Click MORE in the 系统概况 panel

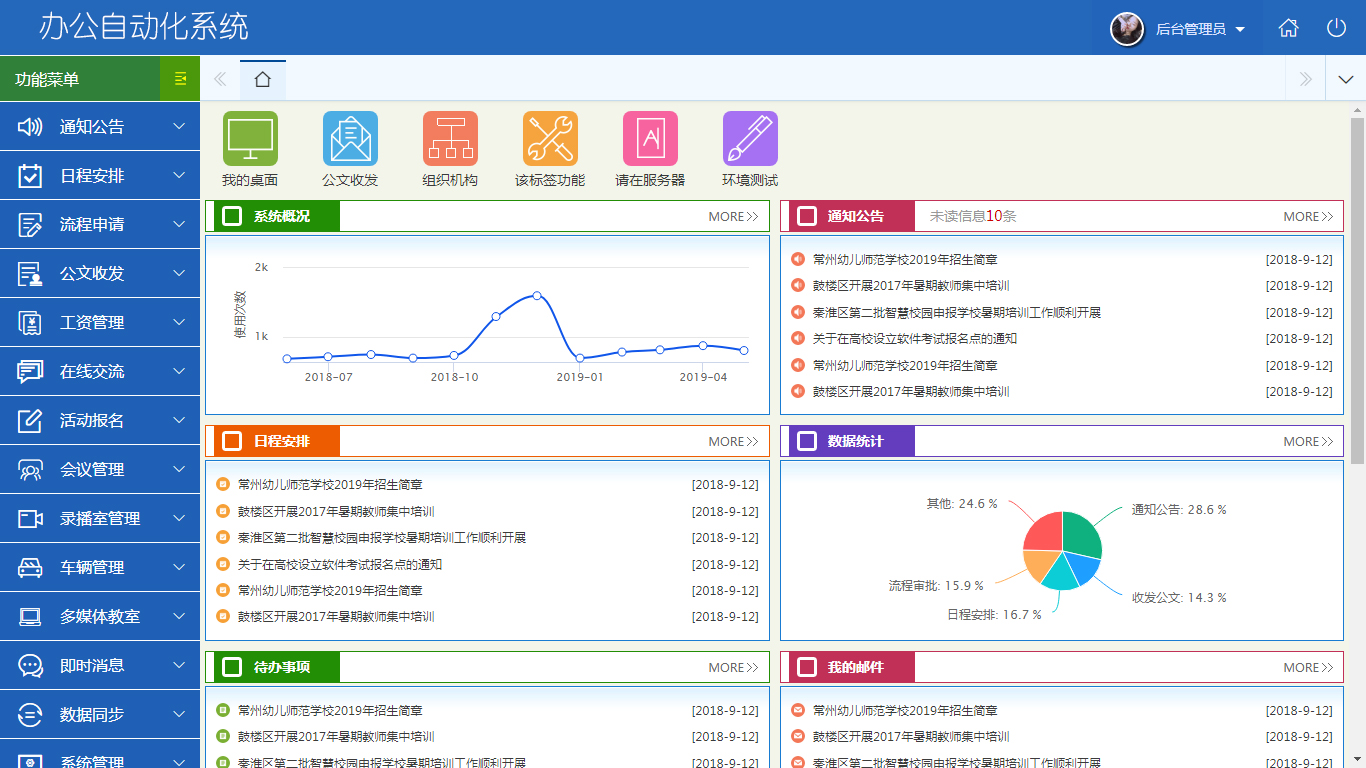(733, 216)
